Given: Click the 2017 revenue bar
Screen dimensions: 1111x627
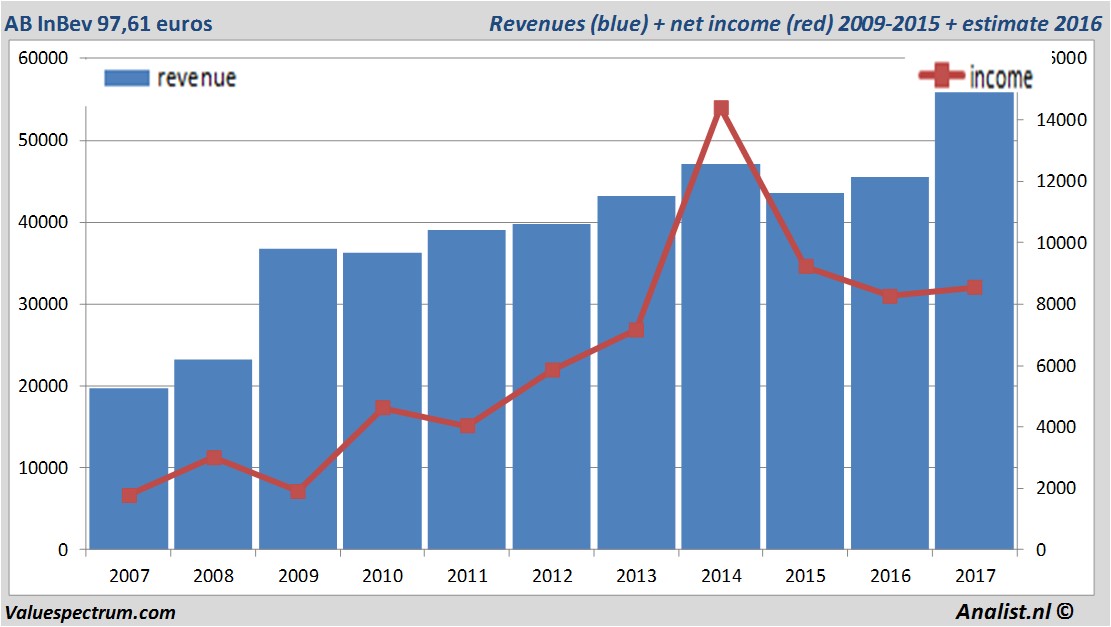Looking at the screenshot, I should click(974, 321).
